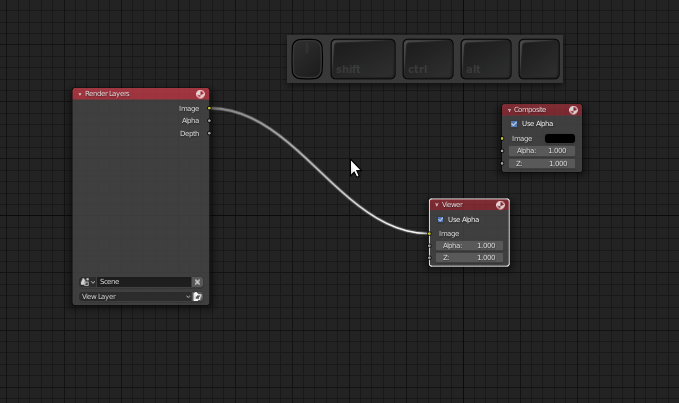679x403 pixels.
Task: Click Composite Image input socket
Action: click(502, 139)
